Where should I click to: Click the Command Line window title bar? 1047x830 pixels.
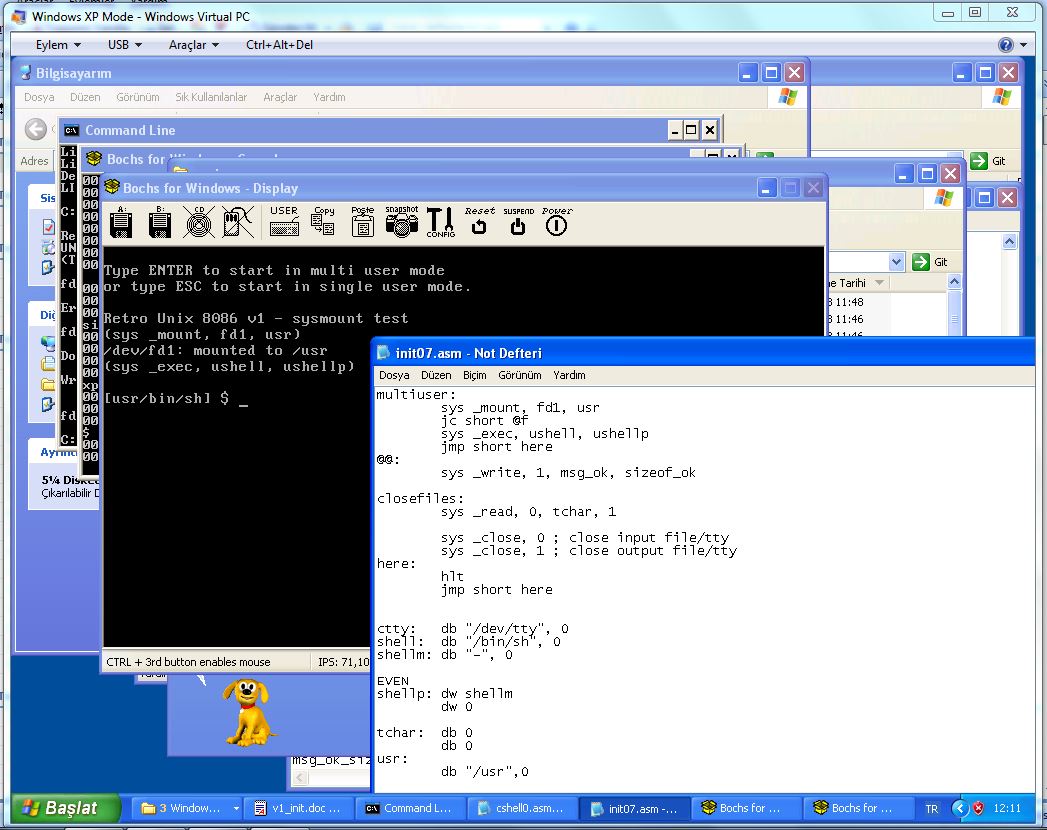coord(391,130)
